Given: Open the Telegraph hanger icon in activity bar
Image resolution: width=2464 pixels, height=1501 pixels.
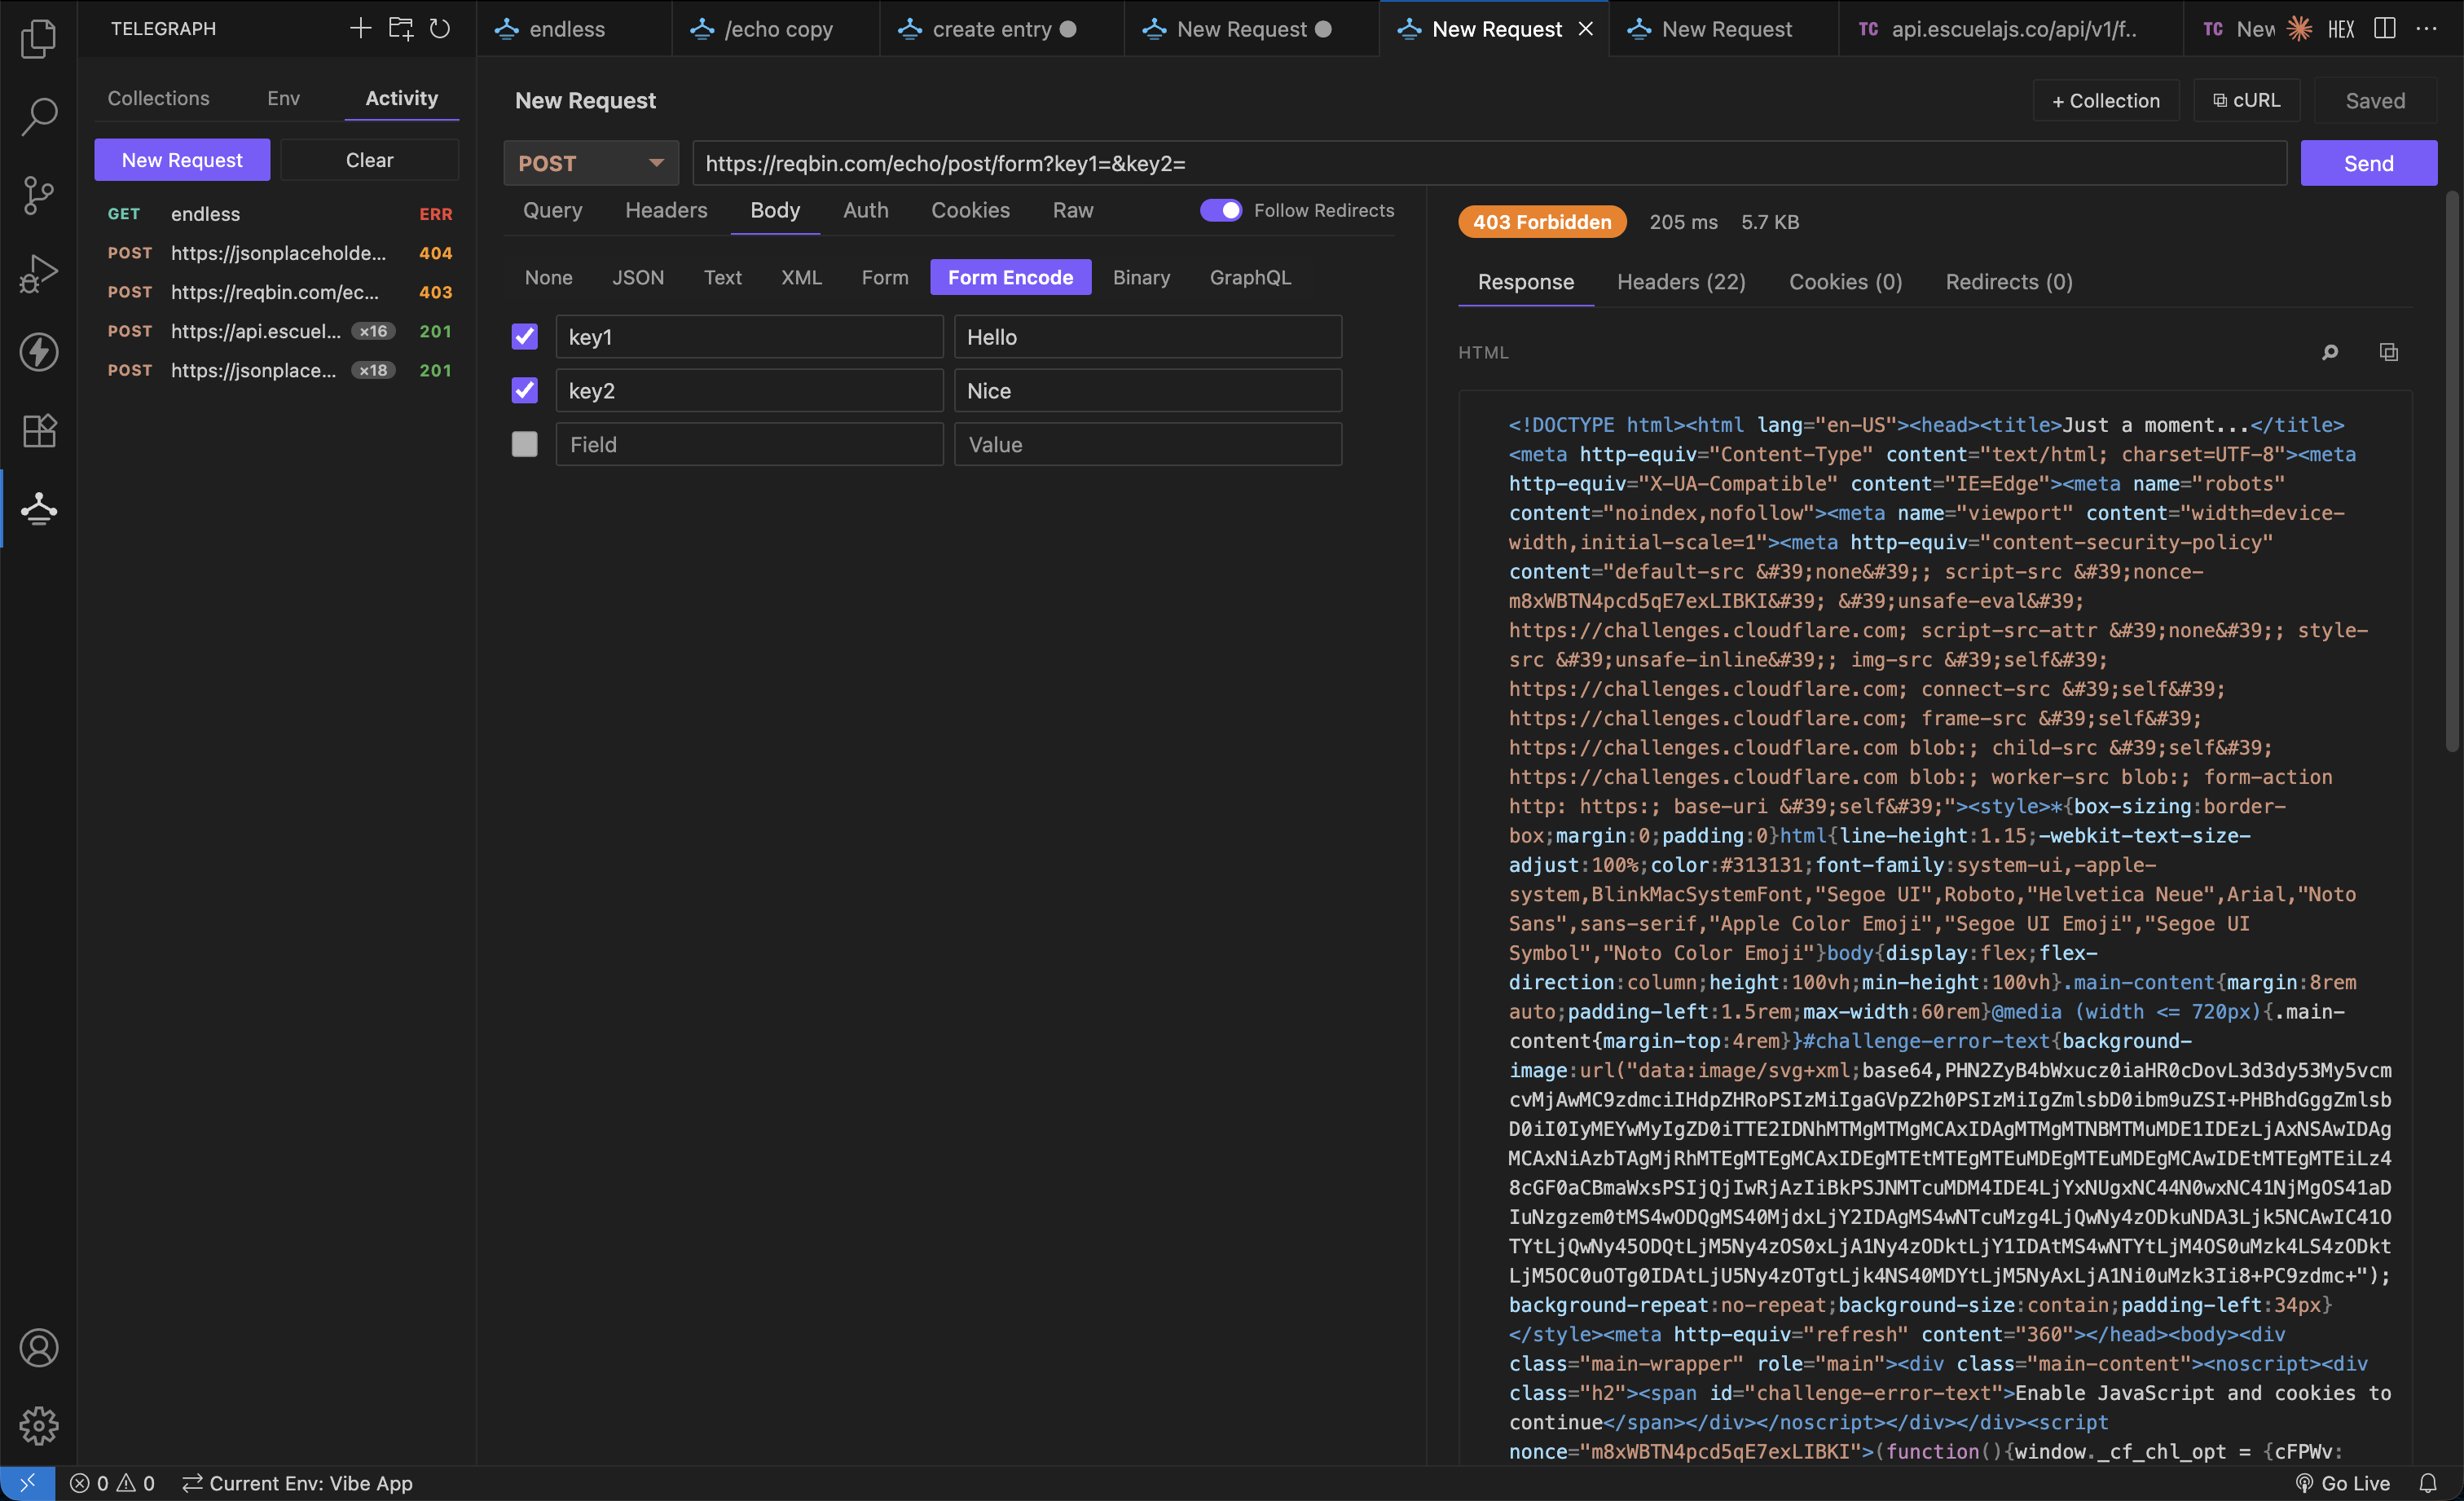Looking at the screenshot, I should point(38,508).
